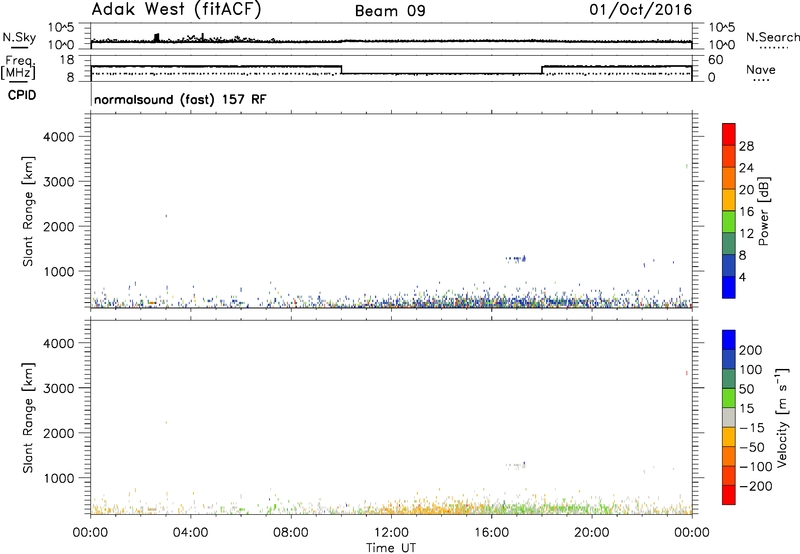Click the '28' tick on Power colorbar
The width and height of the screenshot is (800, 554).
tap(746, 146)
